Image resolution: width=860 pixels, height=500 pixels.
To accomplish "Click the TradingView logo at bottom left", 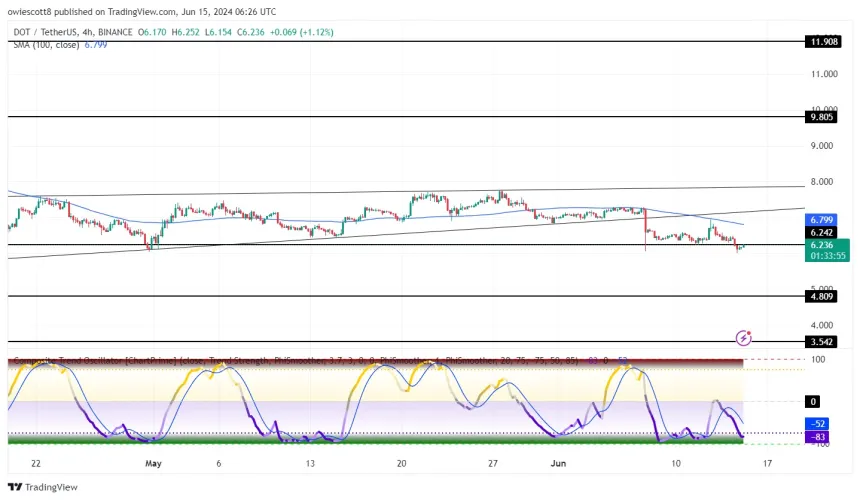I will click(37, 487).
